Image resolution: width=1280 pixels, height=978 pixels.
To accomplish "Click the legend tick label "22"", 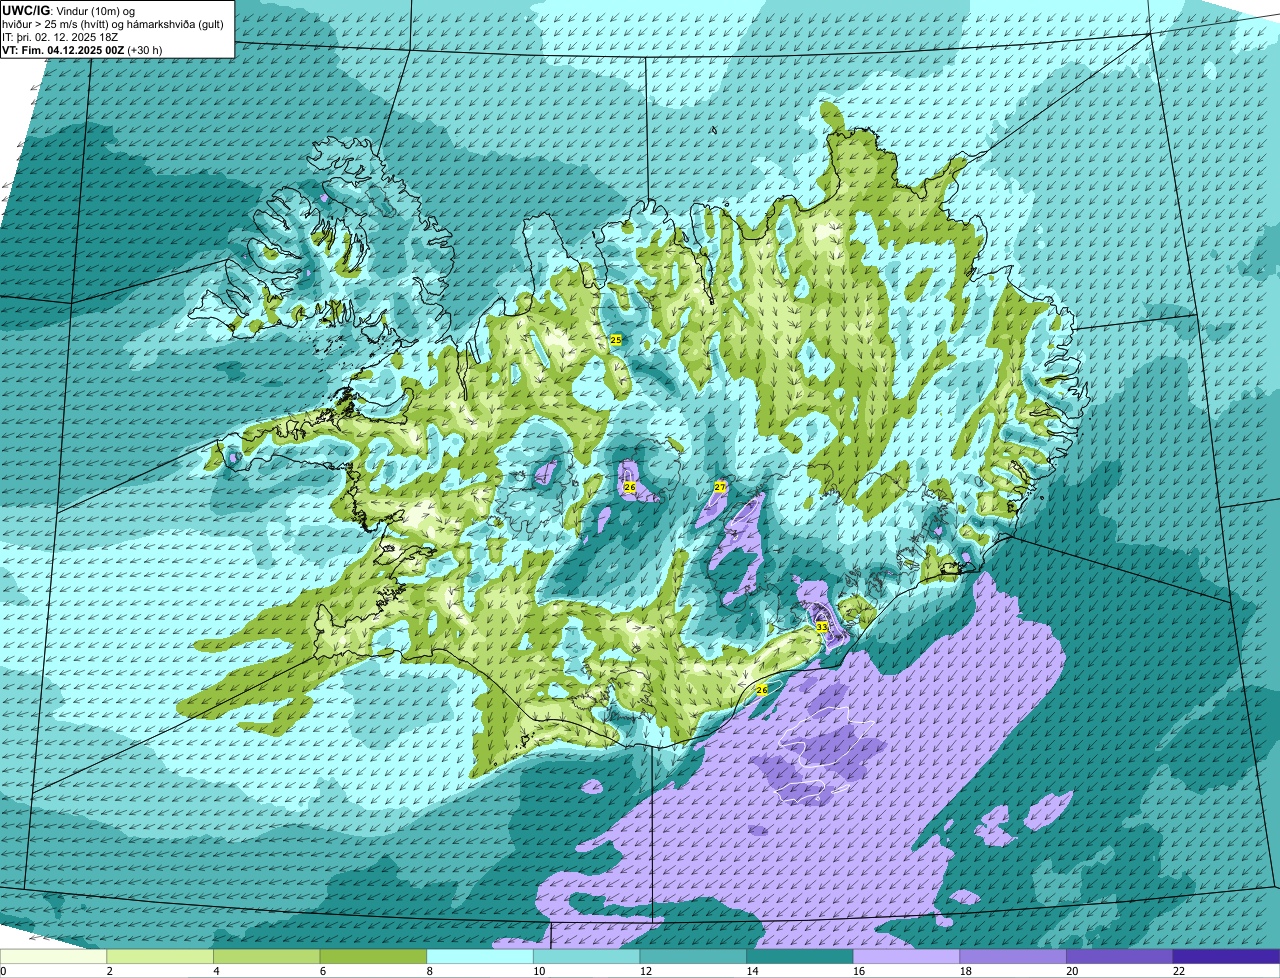I will tap(1178, 971).
